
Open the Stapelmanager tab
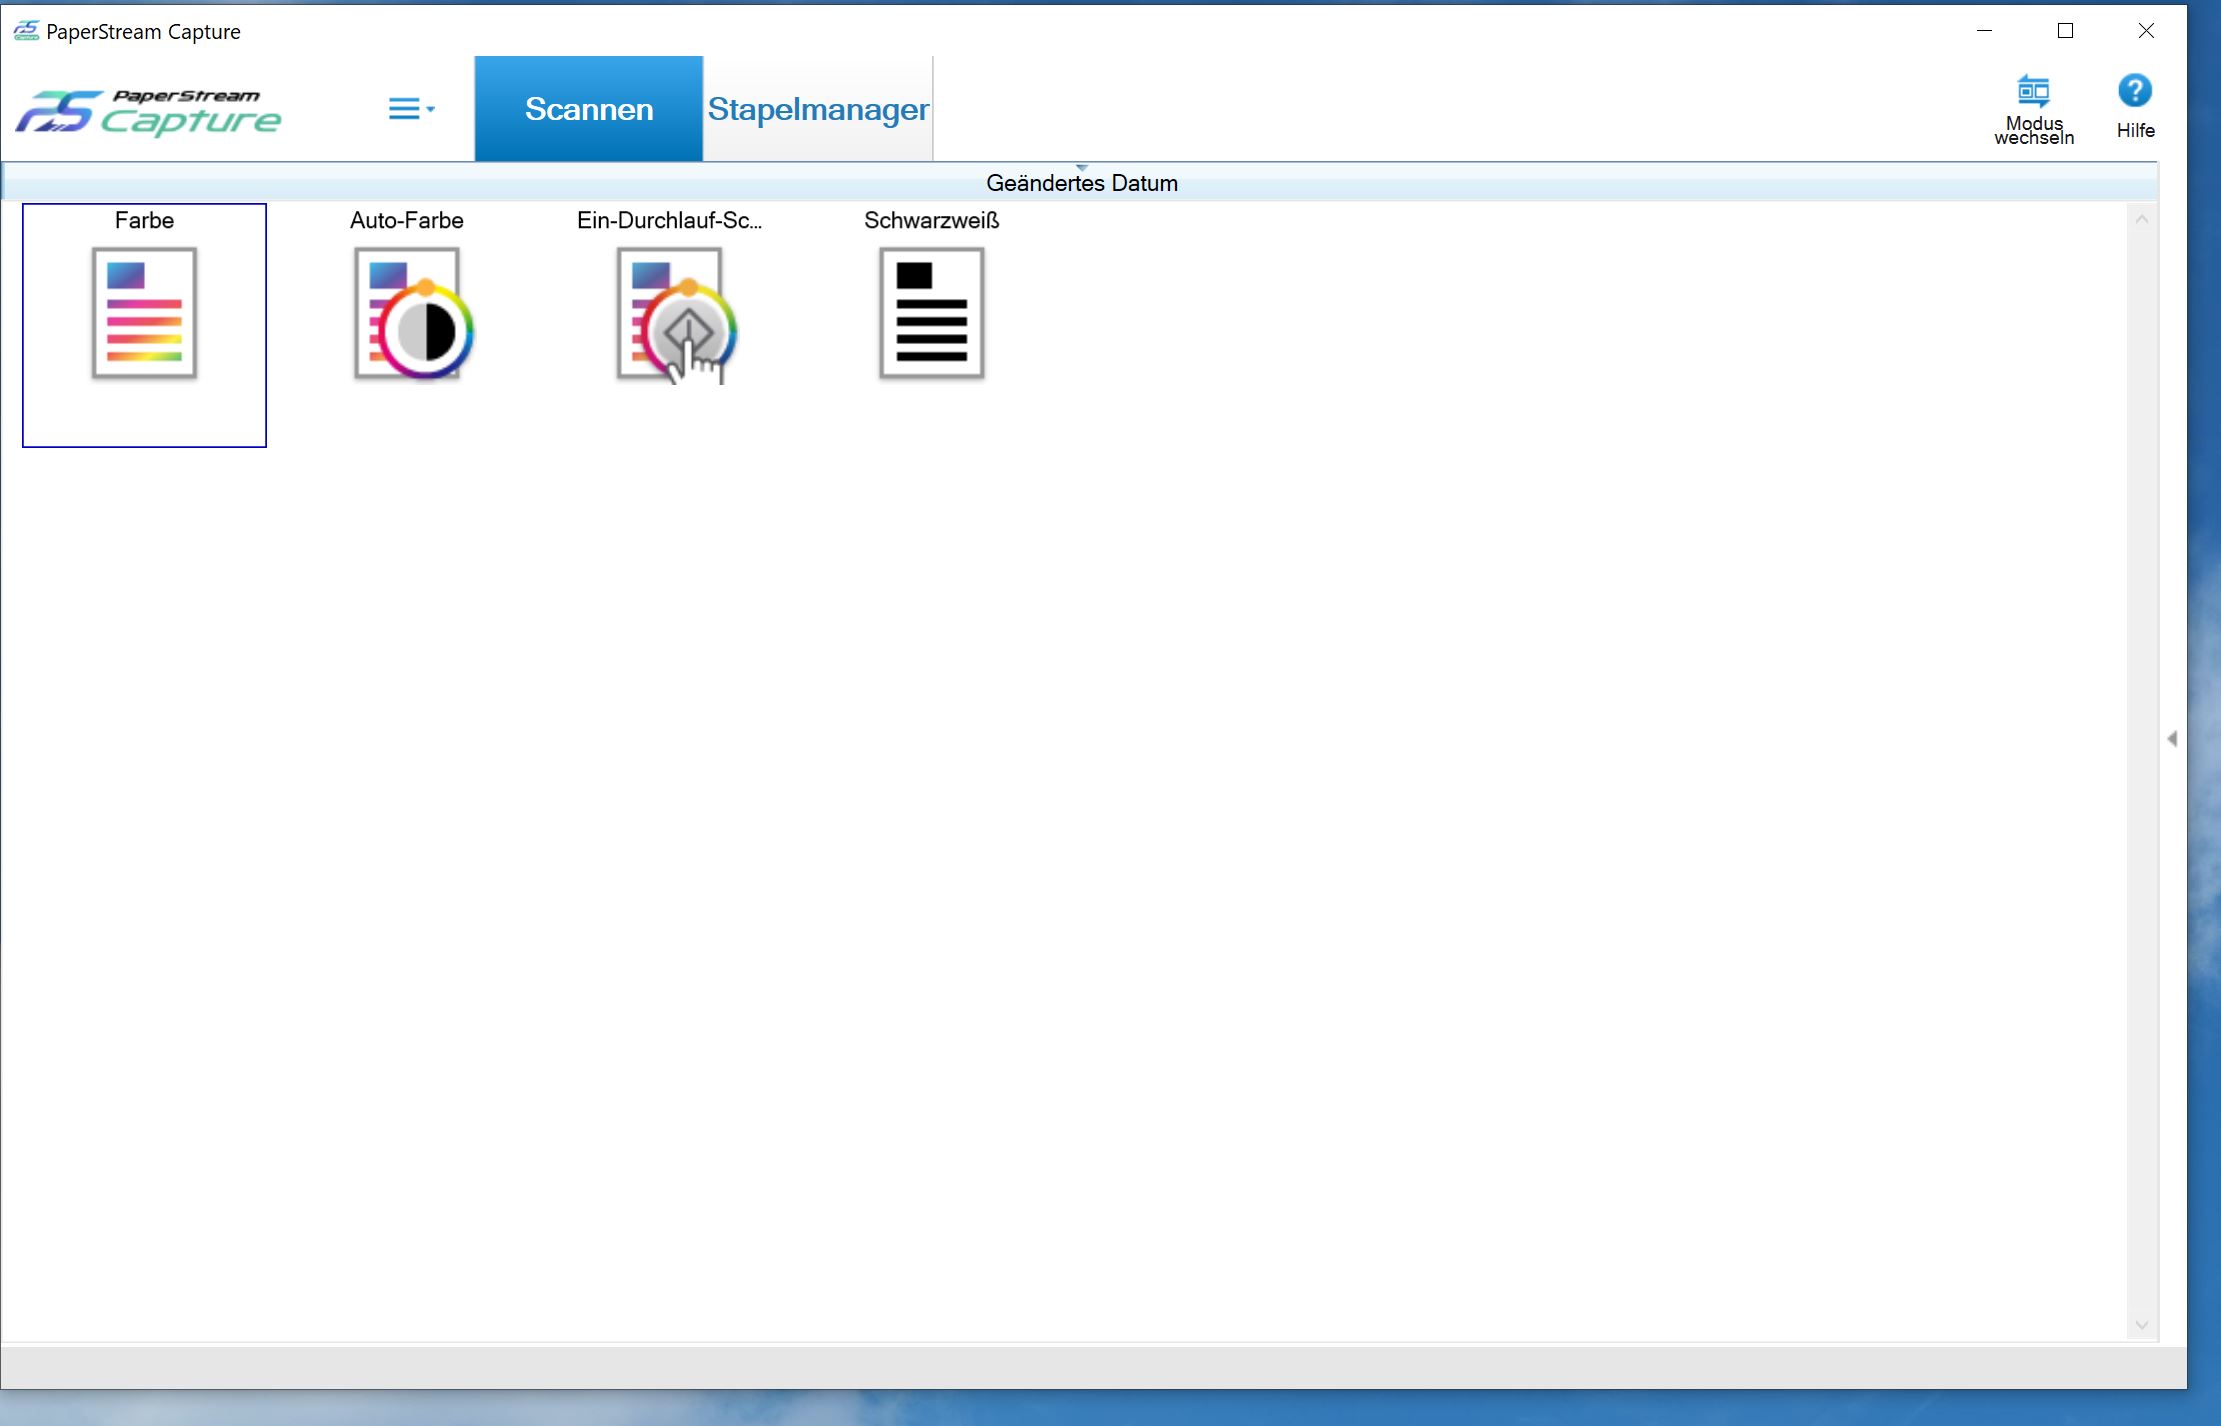818,109
